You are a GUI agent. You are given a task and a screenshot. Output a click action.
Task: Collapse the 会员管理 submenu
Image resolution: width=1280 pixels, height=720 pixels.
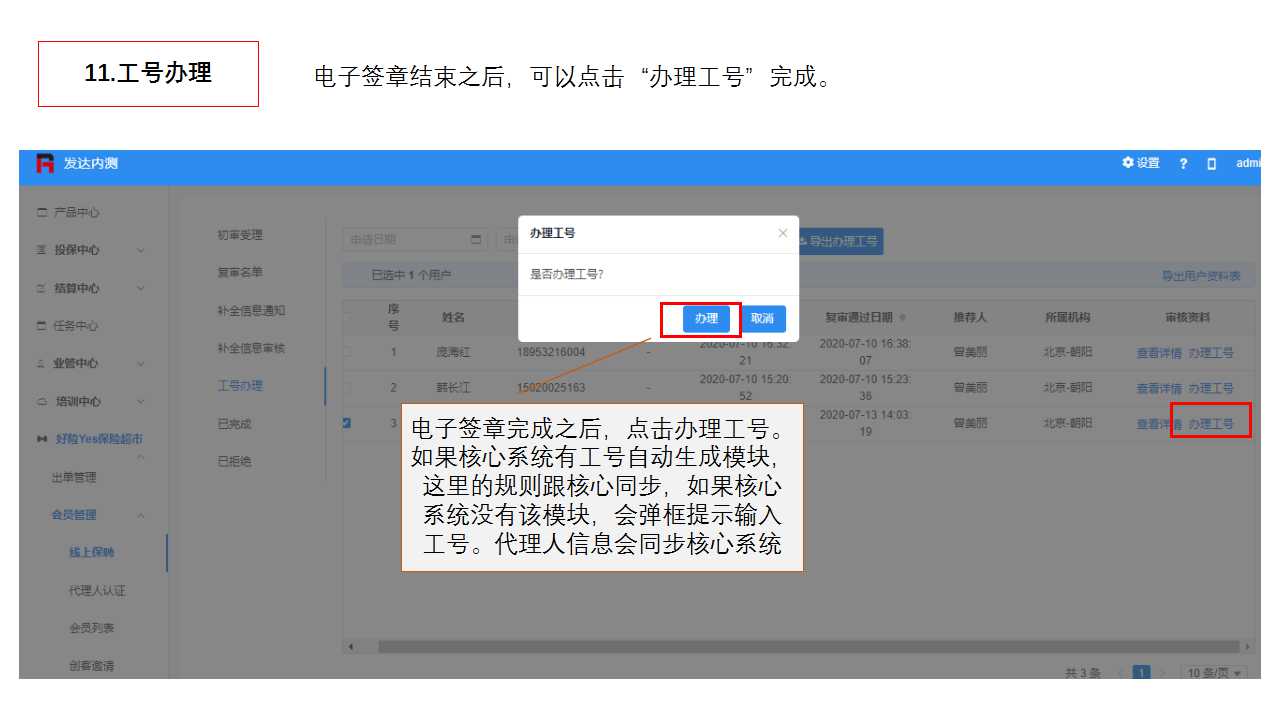140,515
